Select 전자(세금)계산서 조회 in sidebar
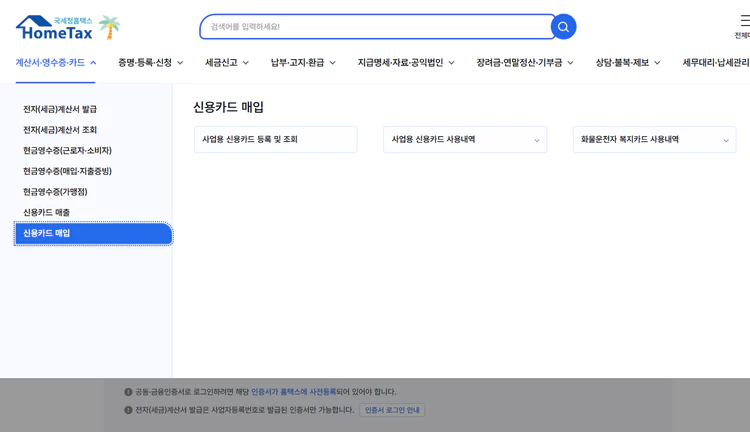Image resolution: width=750 pixels, height=432 pixels. (60, 130)
